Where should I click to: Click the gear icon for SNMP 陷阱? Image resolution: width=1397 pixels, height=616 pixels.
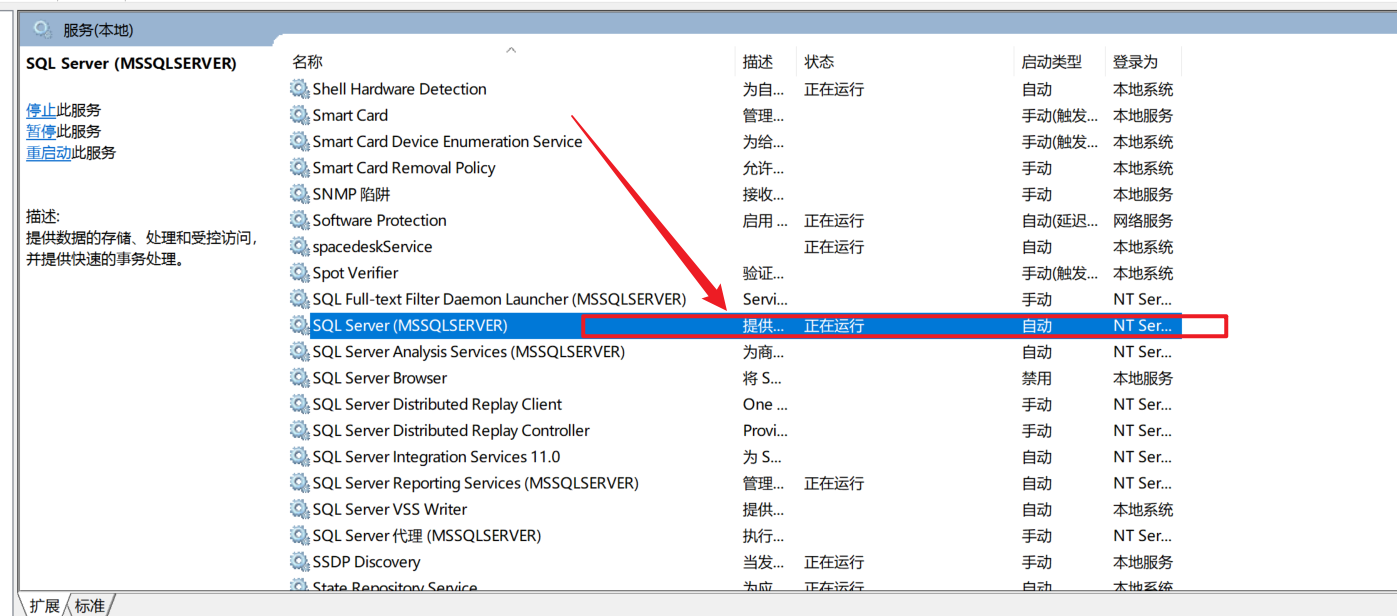click(x=300, y=194)
